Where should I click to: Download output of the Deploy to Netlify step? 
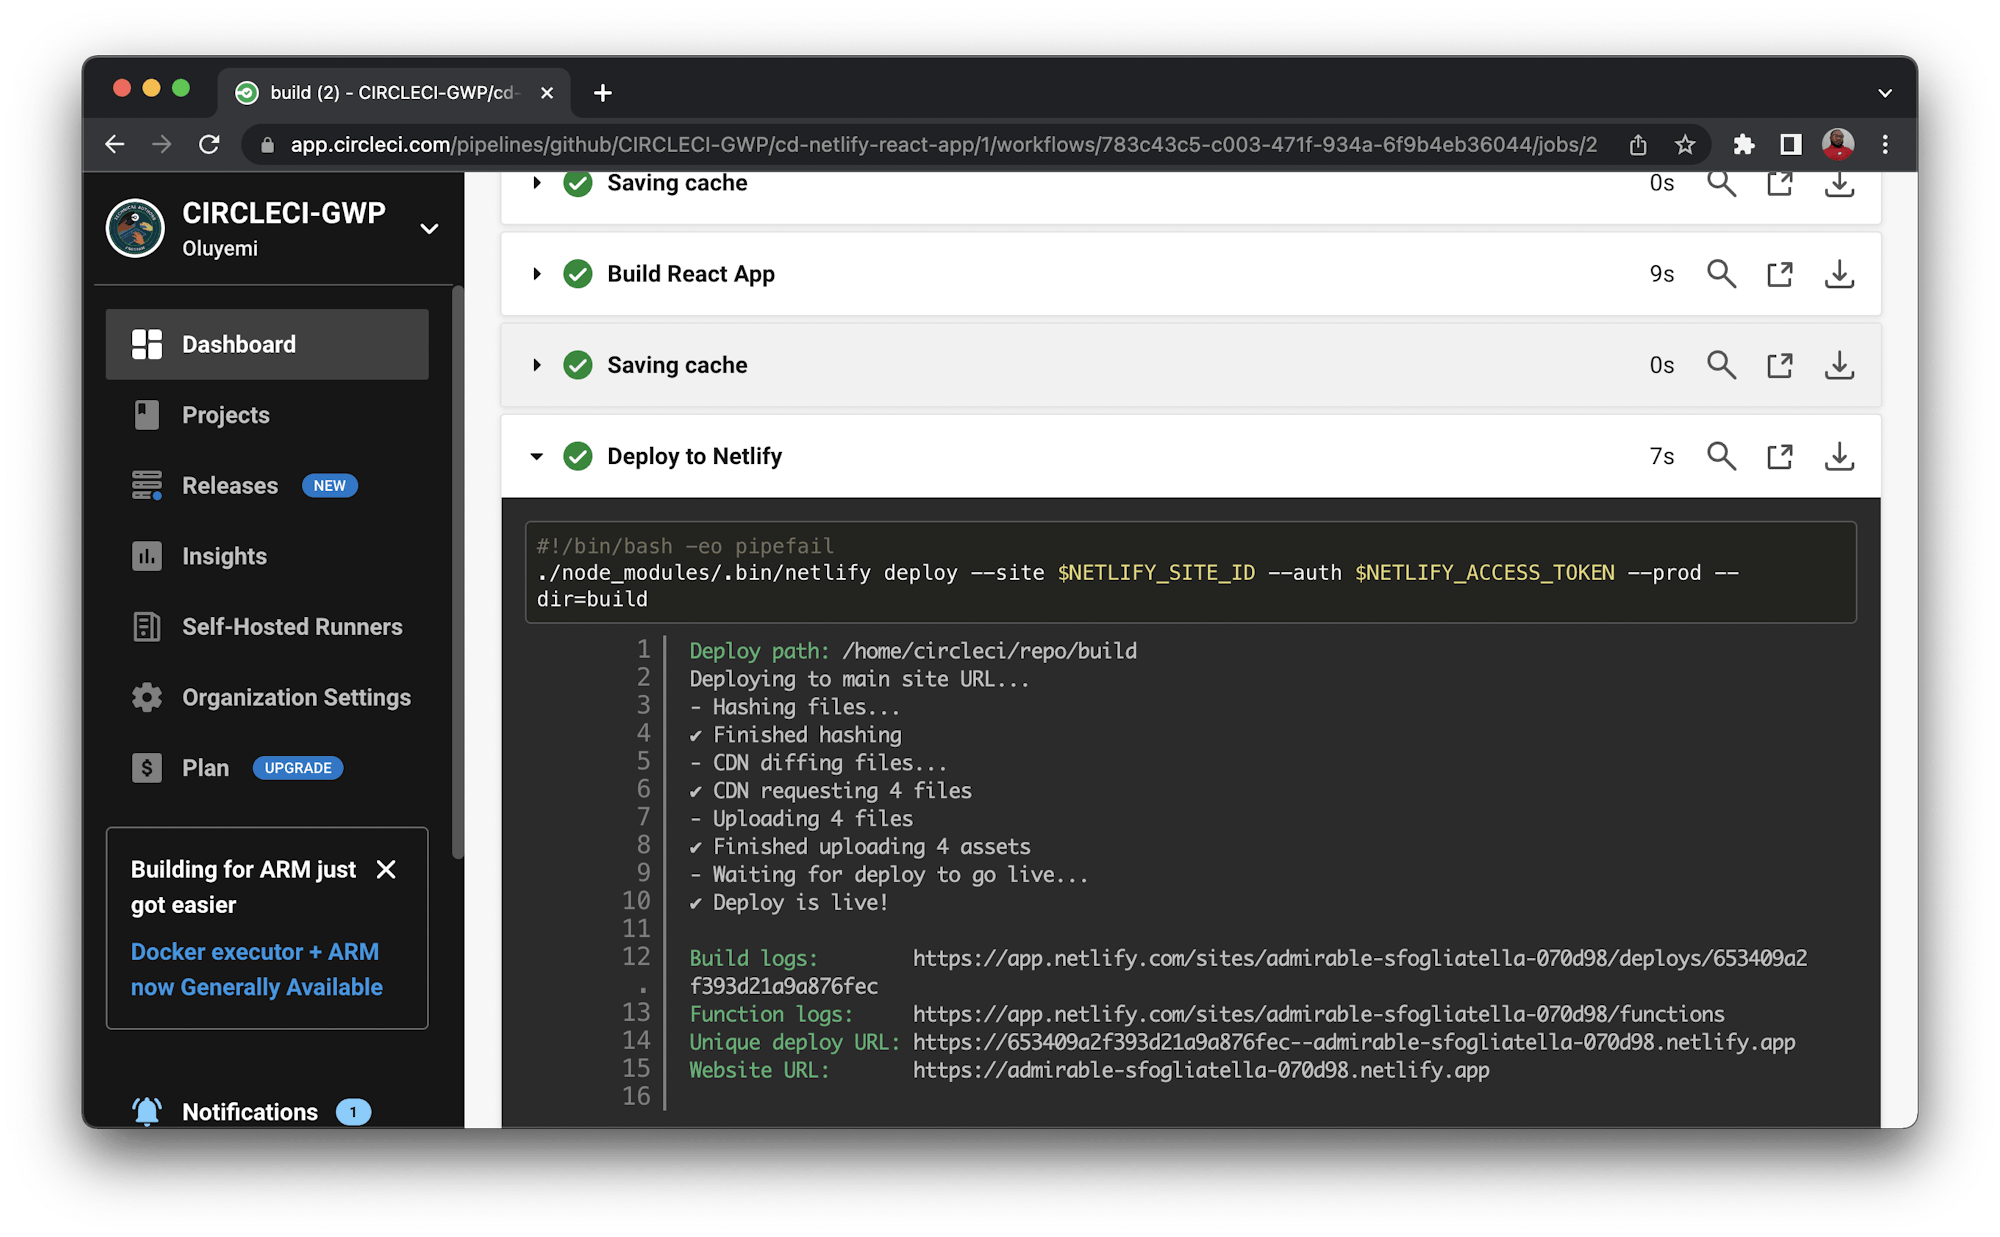pos(1839,456)
